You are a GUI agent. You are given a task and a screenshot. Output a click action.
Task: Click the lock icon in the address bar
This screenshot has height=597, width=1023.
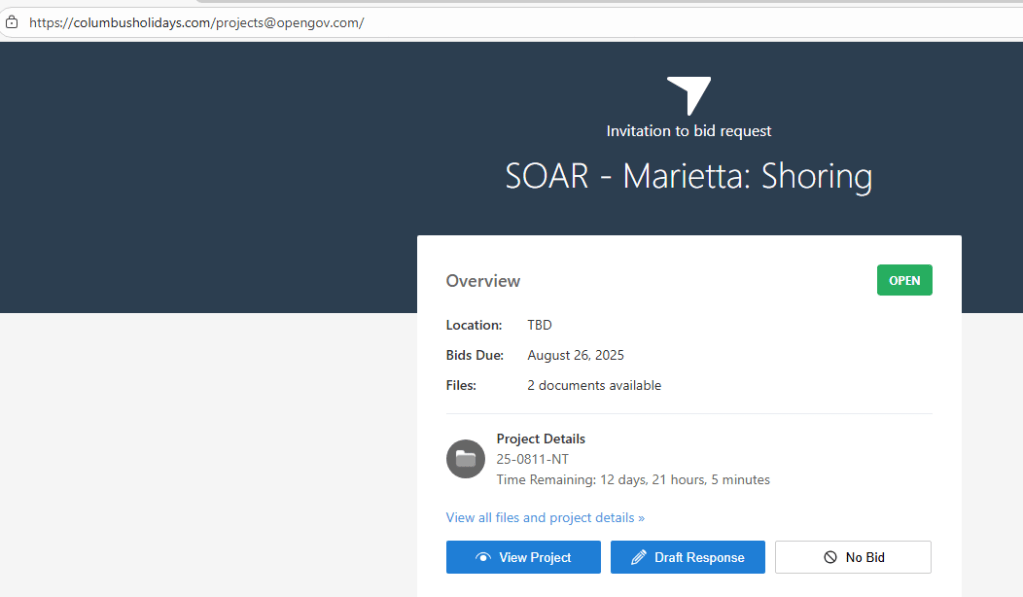12,22
